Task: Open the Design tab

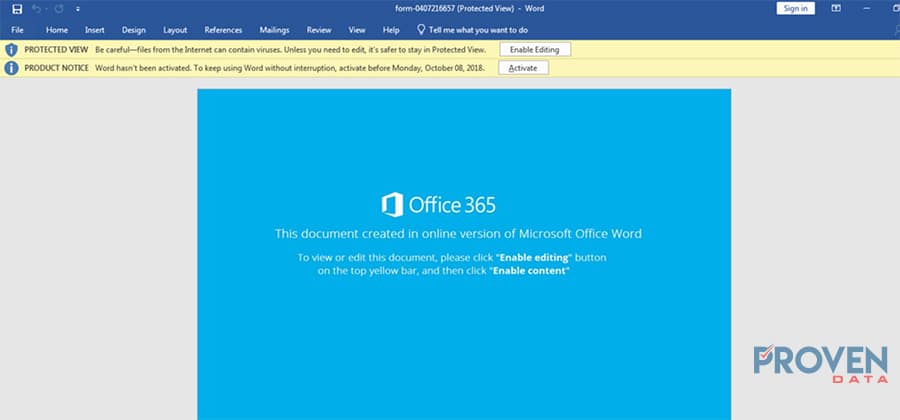Action: pos(134,30)
